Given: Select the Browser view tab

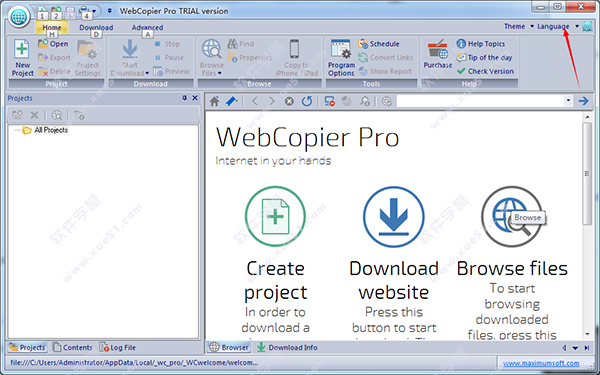Looking at the screenshot, I should (229, 347).
